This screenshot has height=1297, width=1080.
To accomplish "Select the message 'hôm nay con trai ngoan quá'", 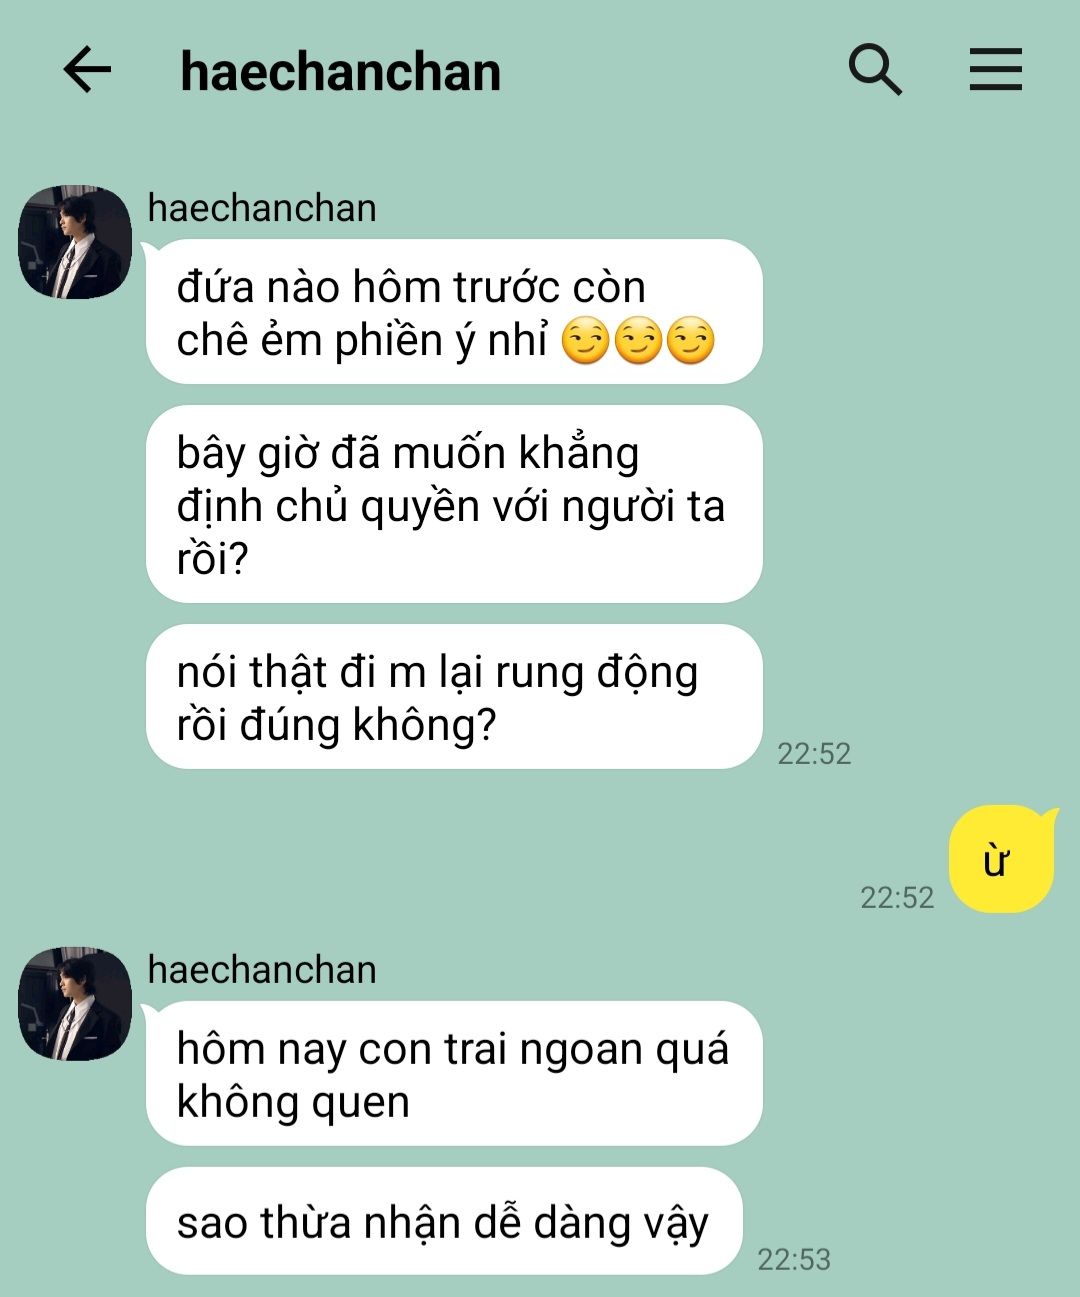I will coord(454,1073).
